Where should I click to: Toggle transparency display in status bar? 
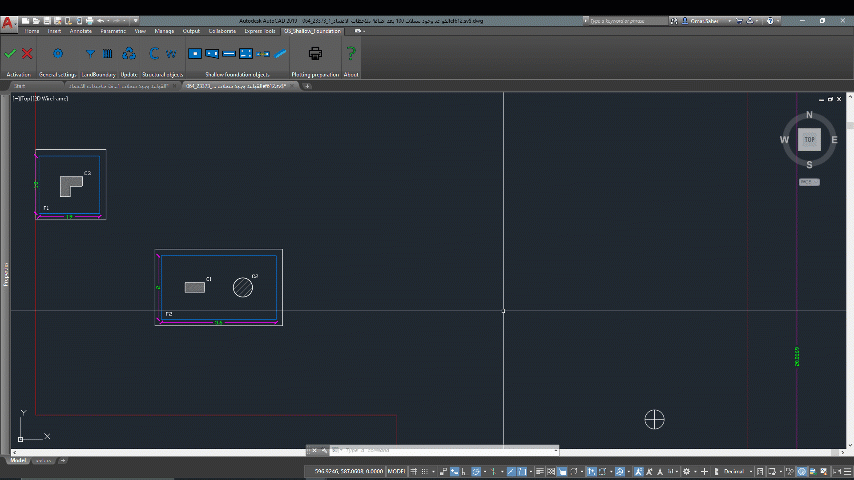[551, 471]
